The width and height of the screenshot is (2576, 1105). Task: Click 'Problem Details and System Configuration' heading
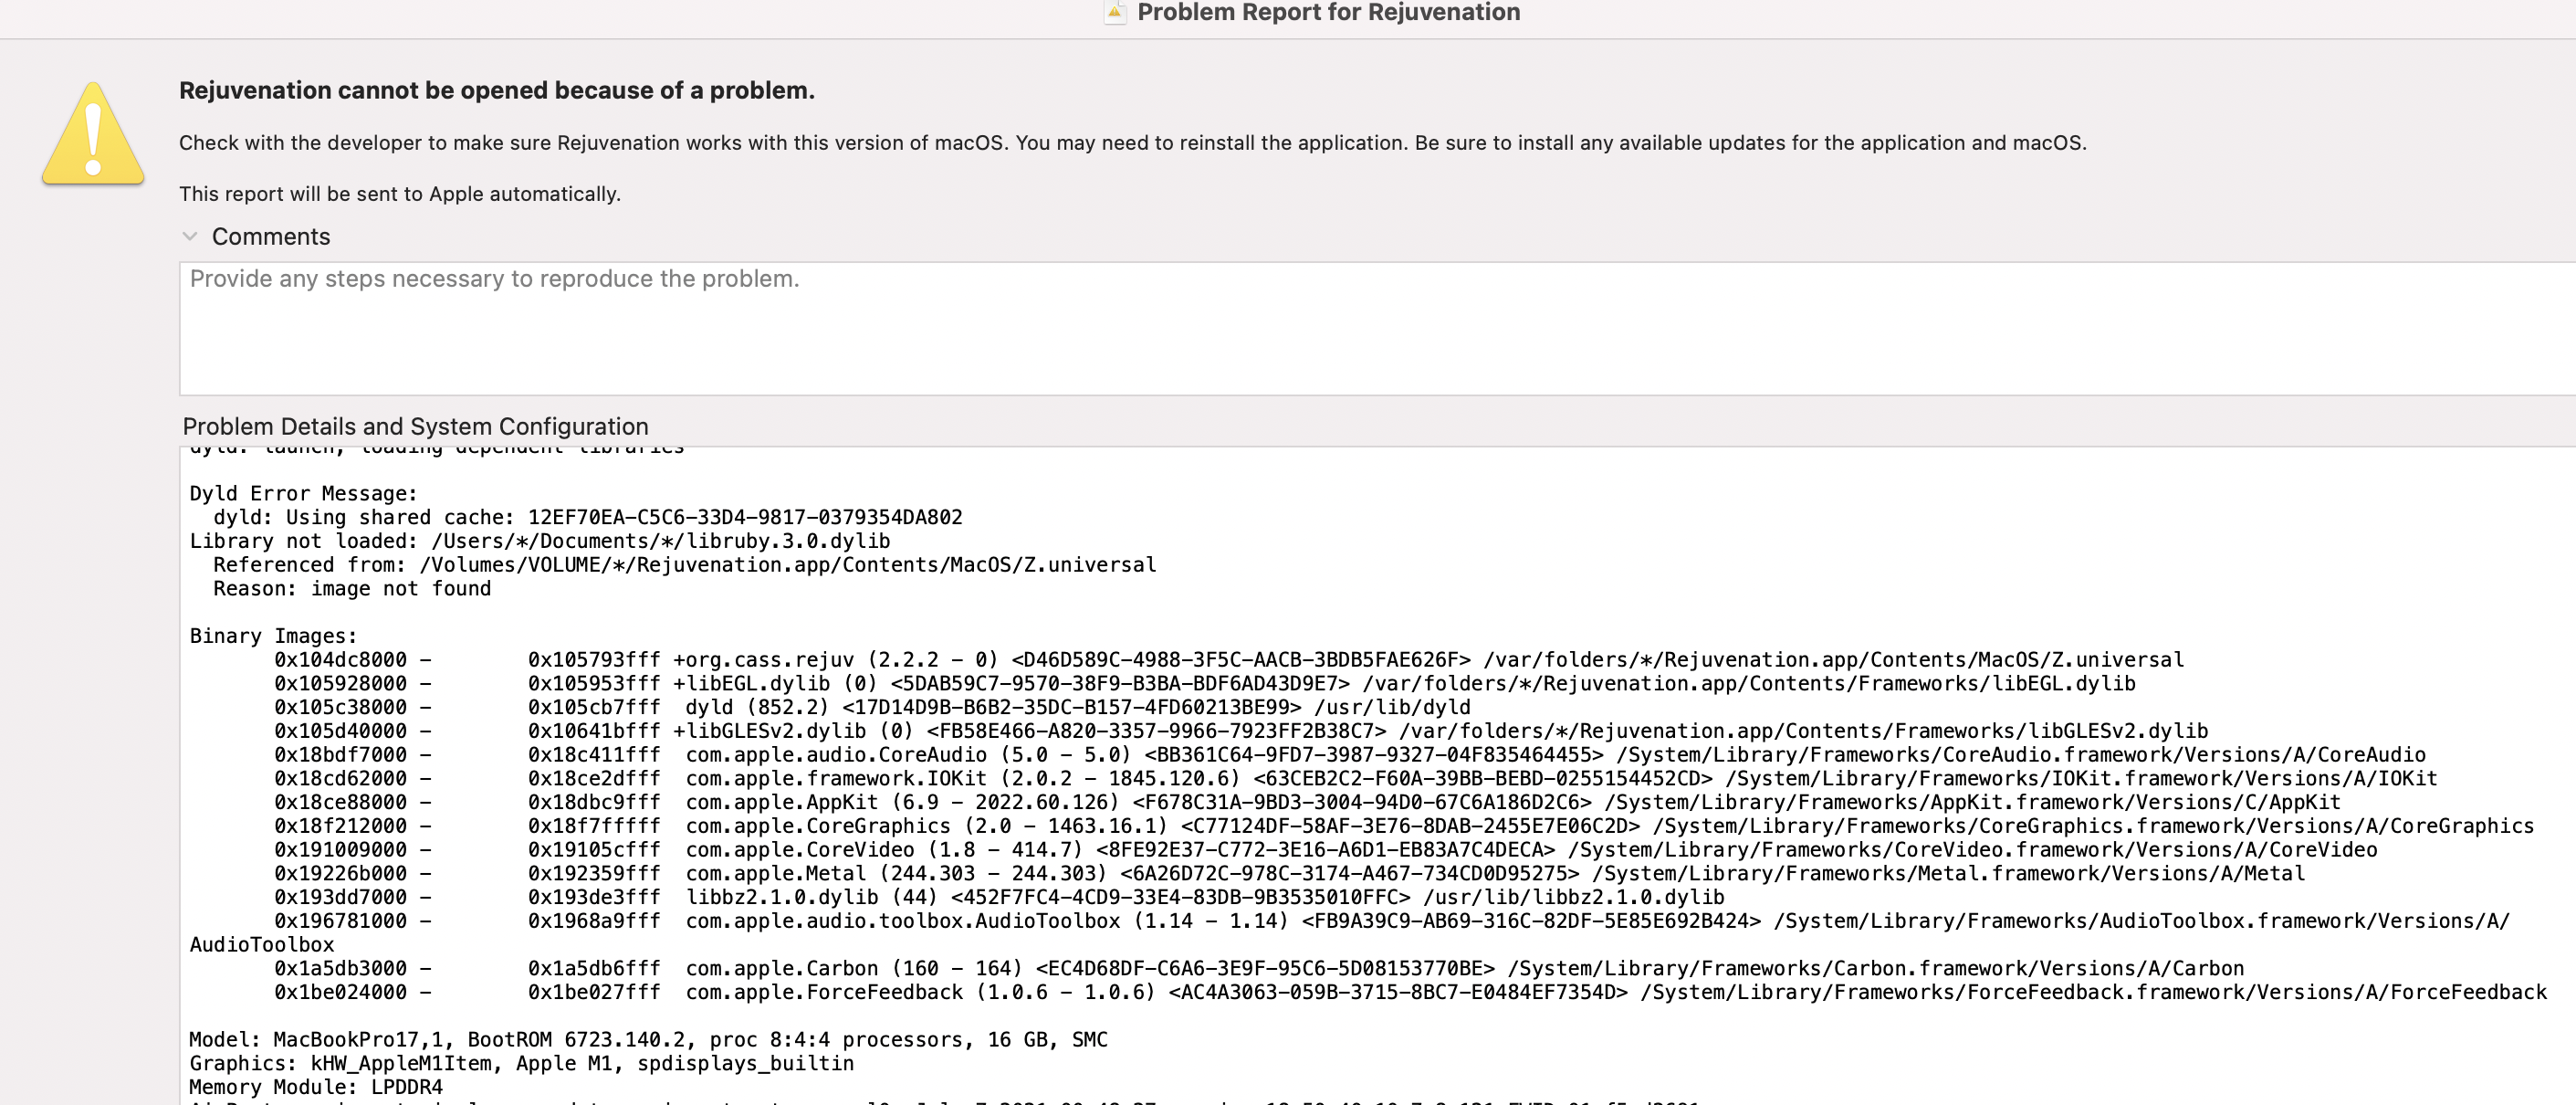coord(415,426)
